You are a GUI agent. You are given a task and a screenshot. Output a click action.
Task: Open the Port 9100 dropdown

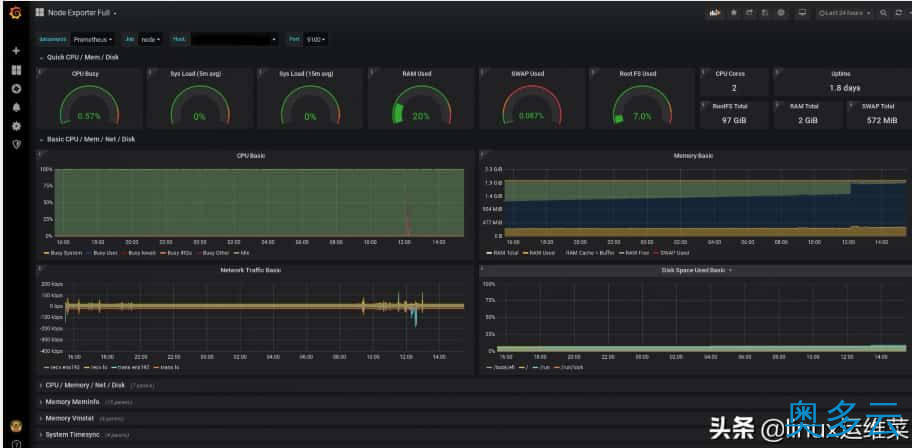316,40
